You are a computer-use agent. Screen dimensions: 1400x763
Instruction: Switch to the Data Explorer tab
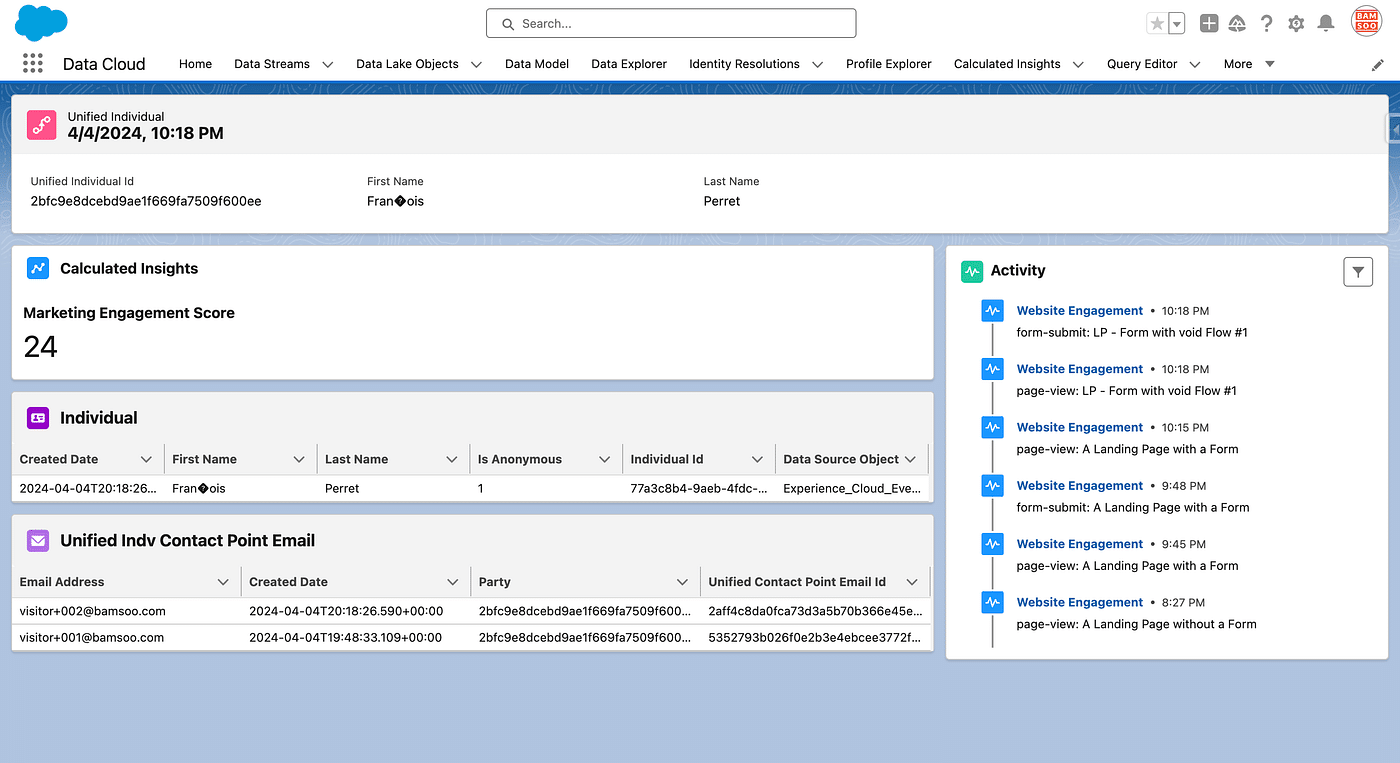(x=628, y=64)
